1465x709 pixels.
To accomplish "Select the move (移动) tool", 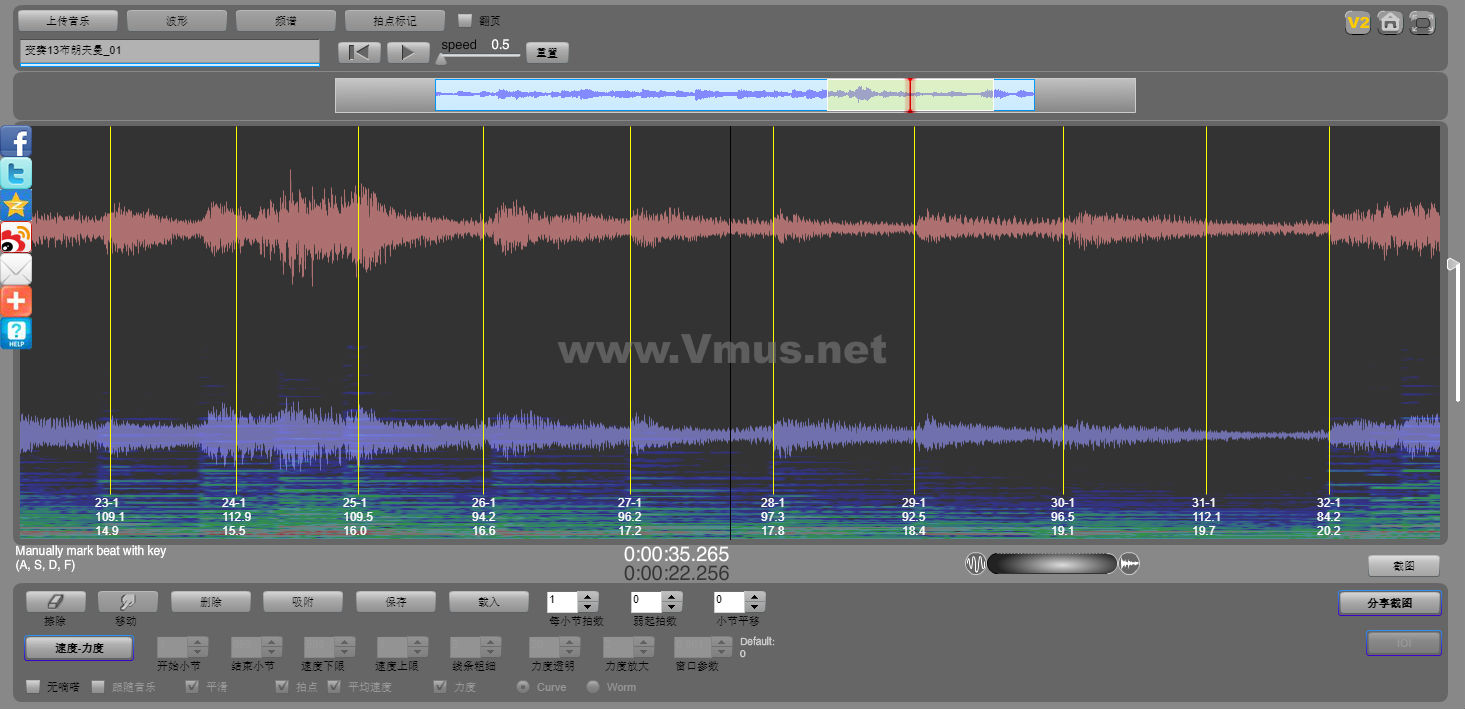I will pos(128,602).
